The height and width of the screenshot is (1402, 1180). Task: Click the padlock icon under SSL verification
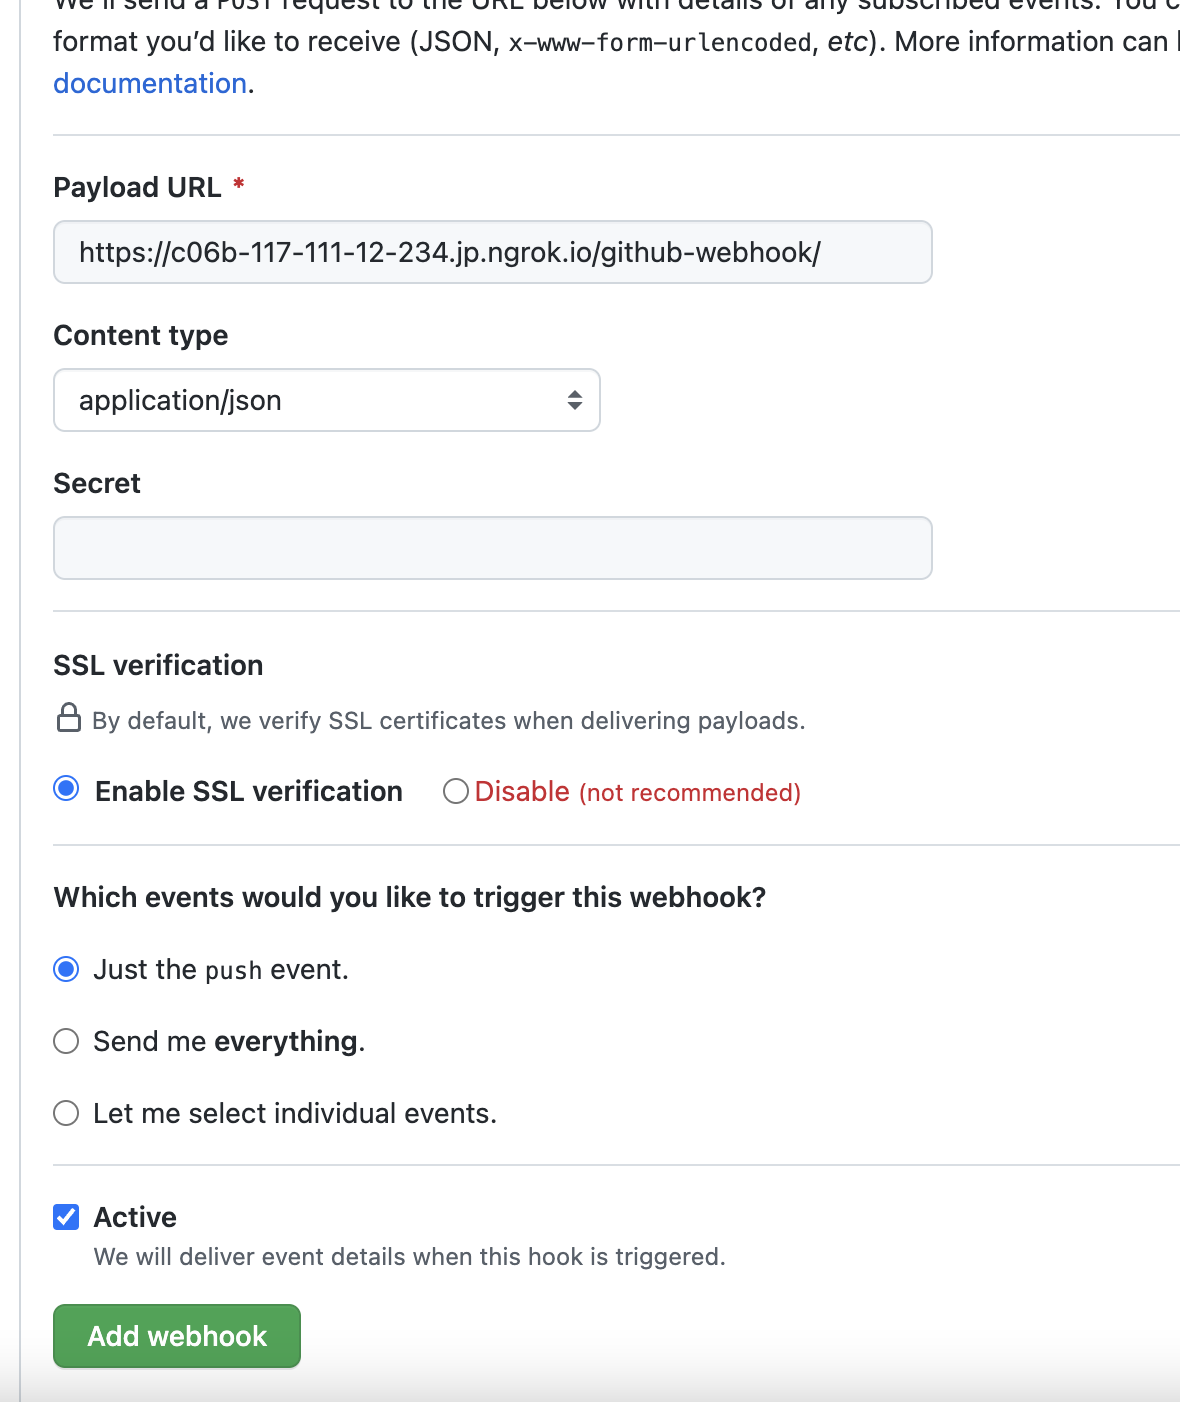[69, 718]
